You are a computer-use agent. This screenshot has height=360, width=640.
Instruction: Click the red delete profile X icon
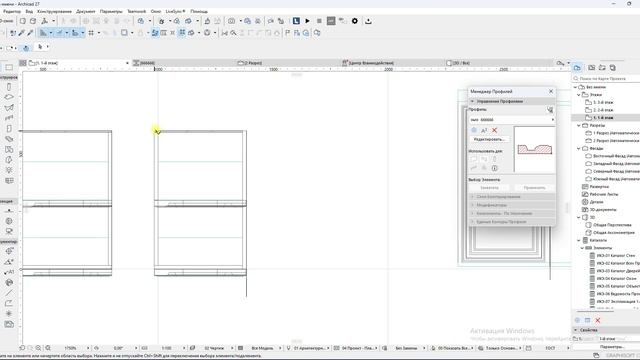click(x=495, y=130)
